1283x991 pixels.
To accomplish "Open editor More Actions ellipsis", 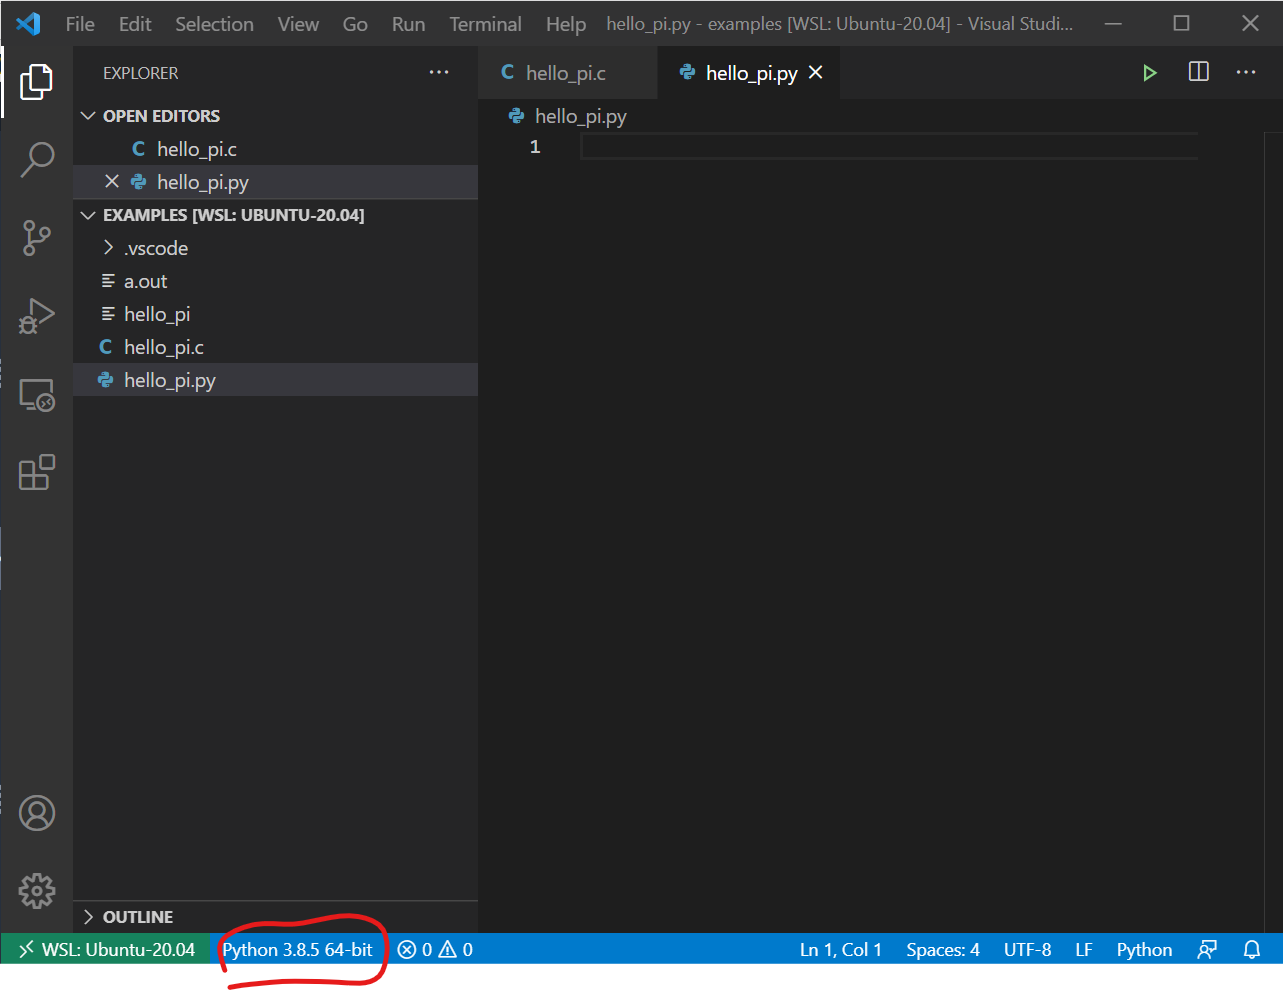I will tap(1246, 72).
